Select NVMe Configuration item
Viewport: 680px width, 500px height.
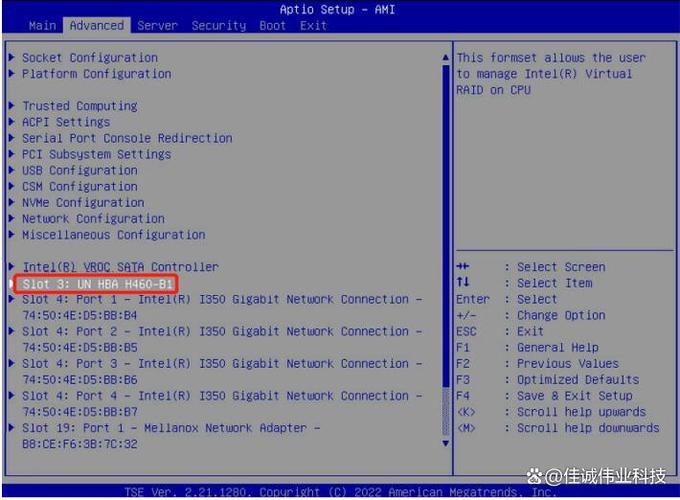(x=83, y=202)
